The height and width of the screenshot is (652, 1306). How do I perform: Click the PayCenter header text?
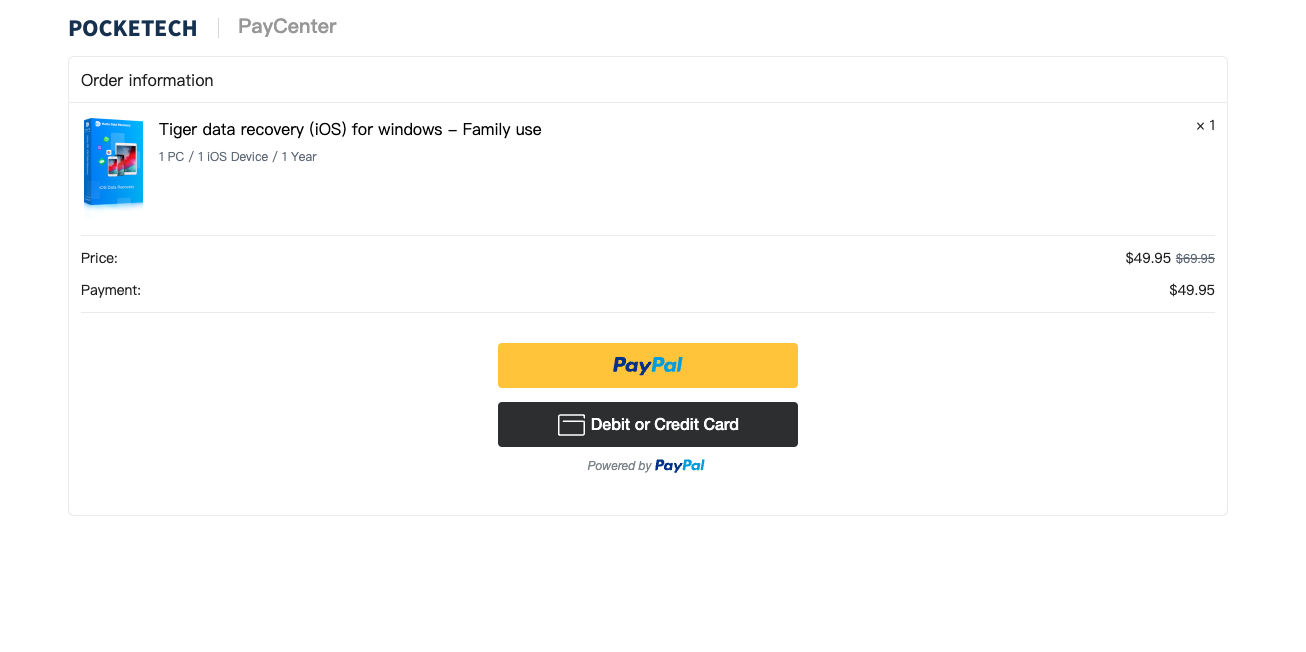[x=287, y=26]
